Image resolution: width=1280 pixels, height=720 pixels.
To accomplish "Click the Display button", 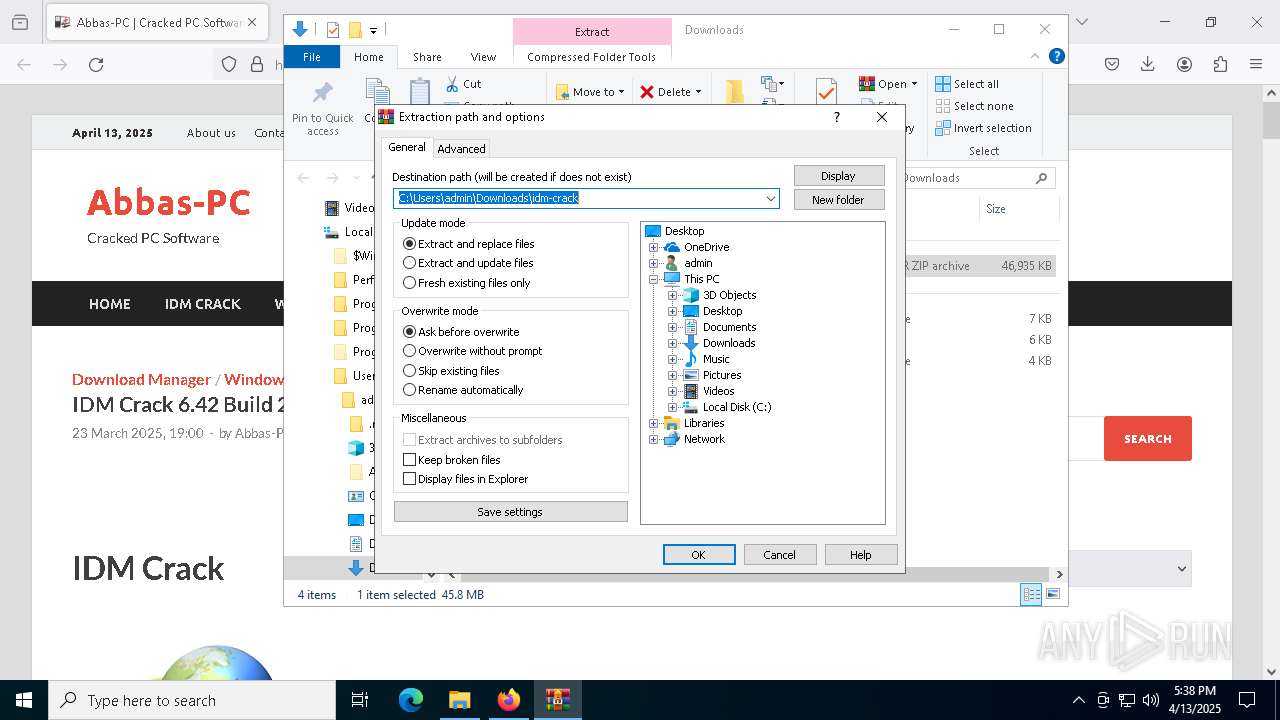I will pos(838,176).
